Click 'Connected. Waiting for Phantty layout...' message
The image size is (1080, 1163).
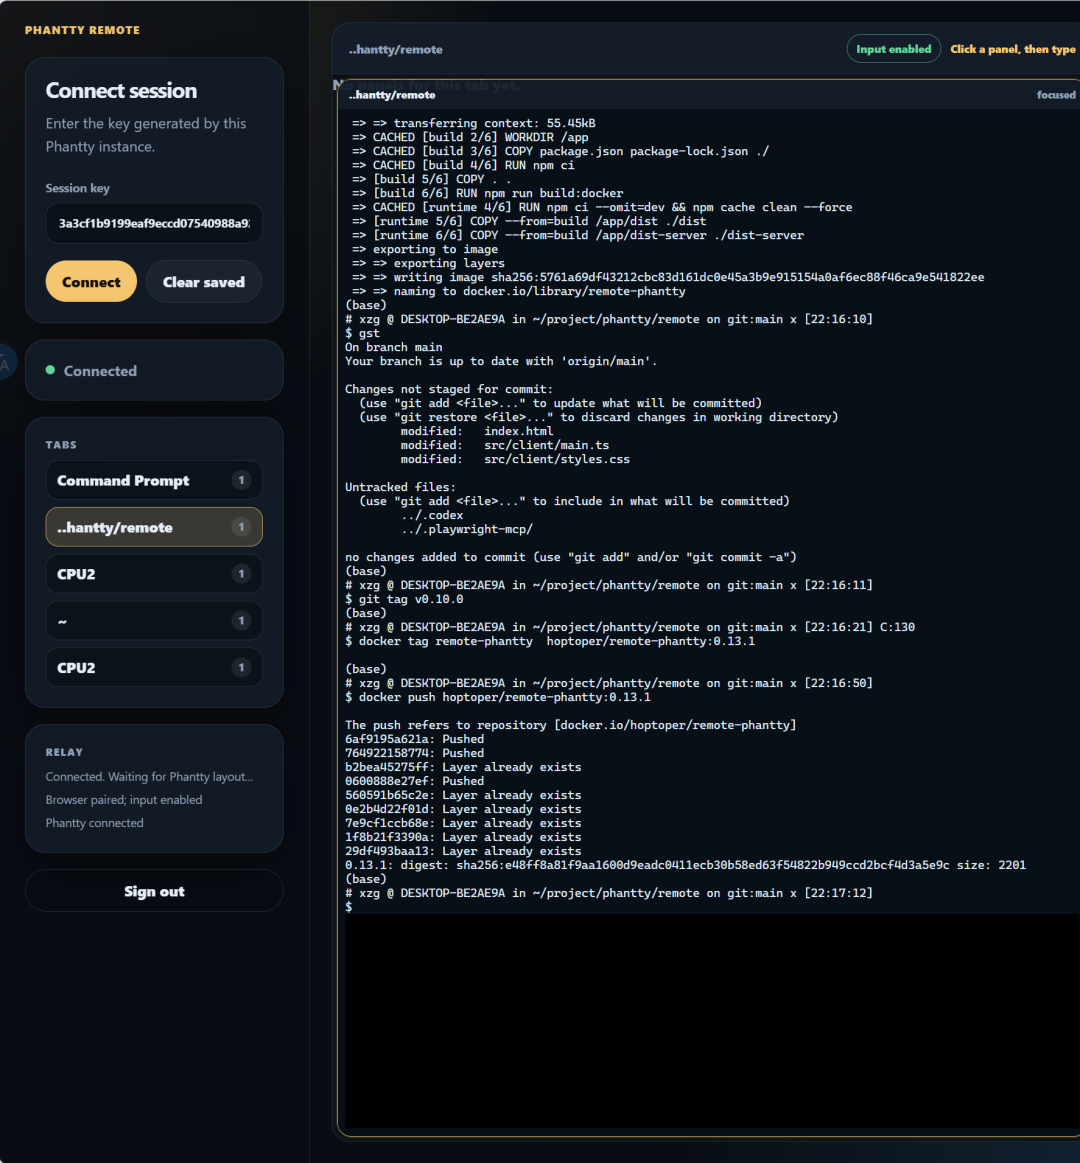click(x=149, y=777)
